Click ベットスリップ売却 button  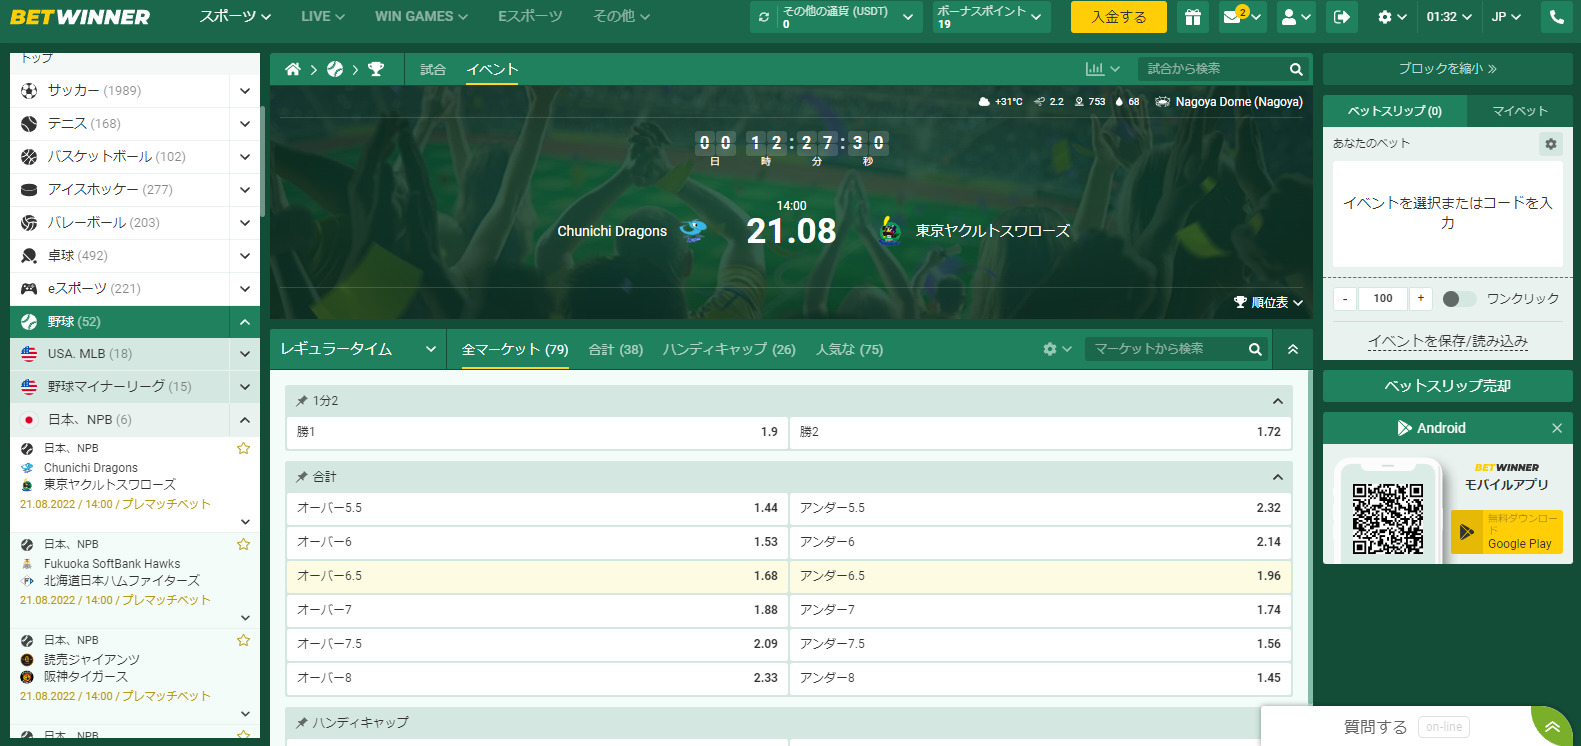[x=1448, y=386]
